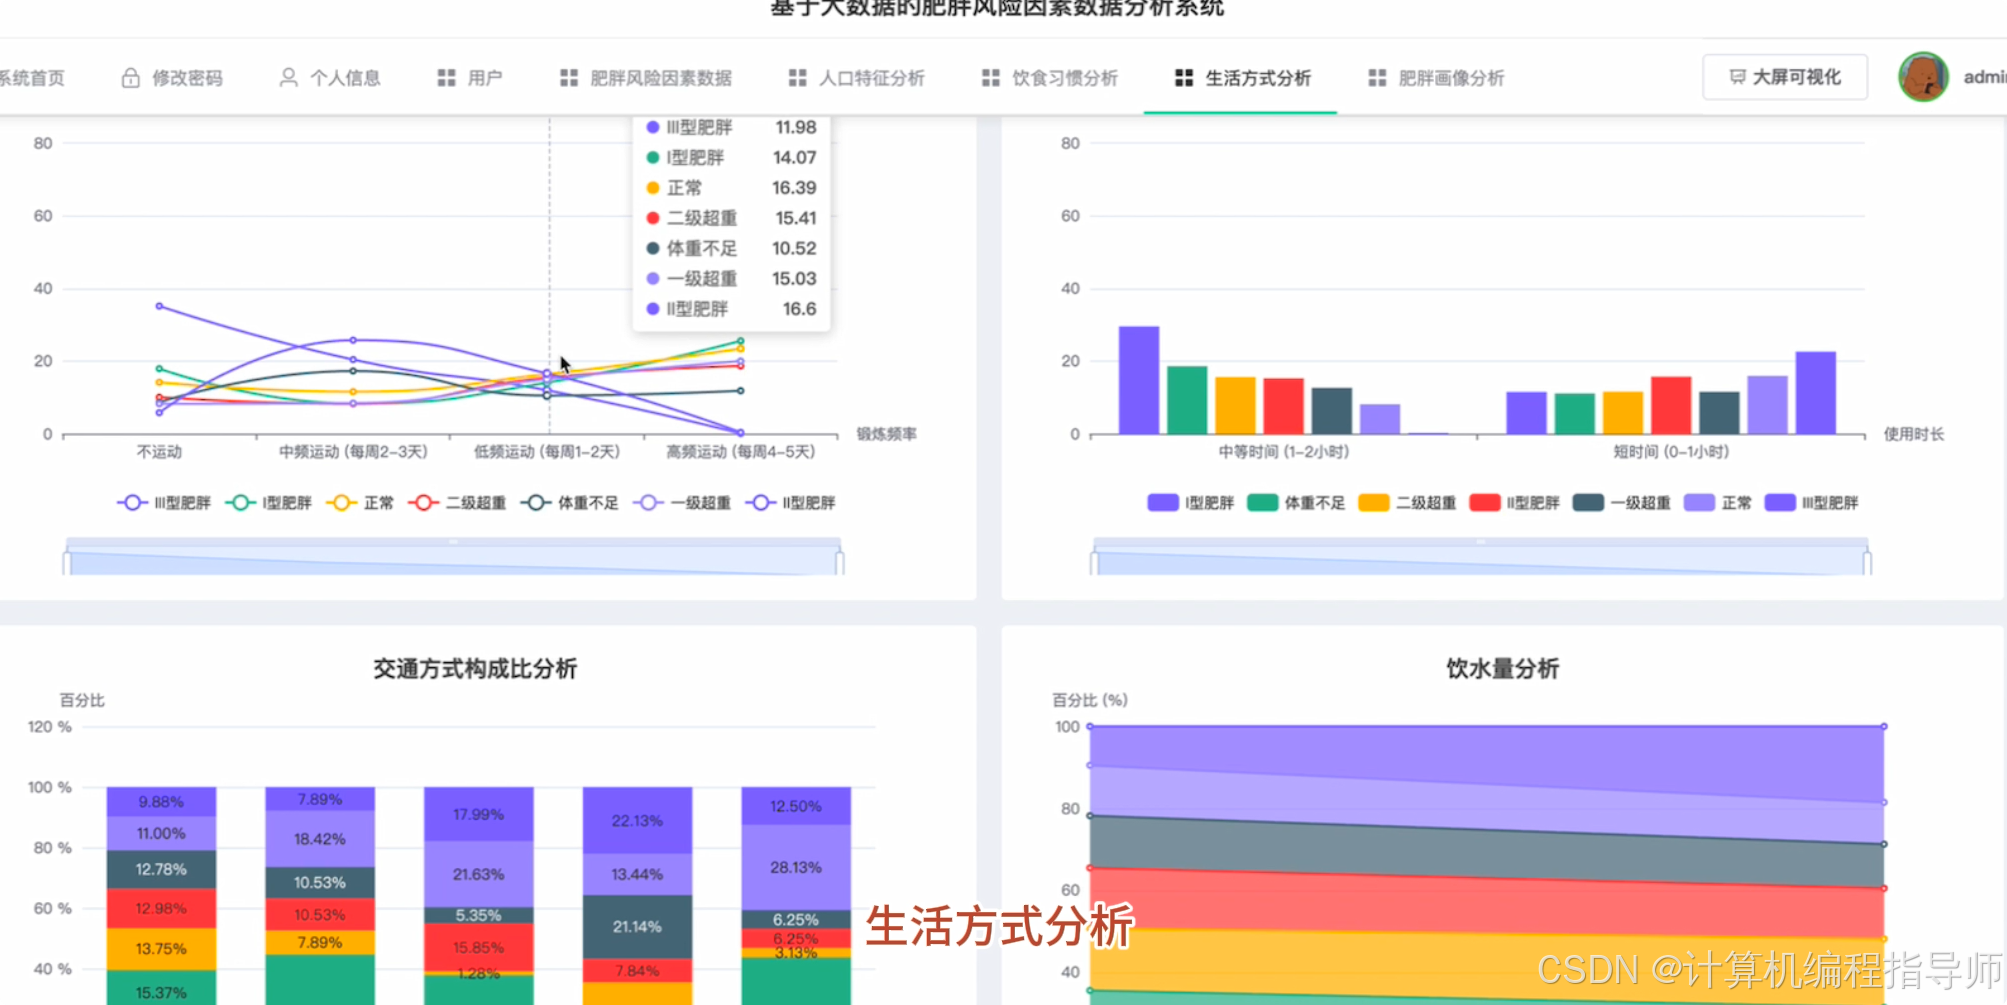Click the 大屏可视化 button
This screenshot has width=2007, height=1005.
[x=1785, y=76]
